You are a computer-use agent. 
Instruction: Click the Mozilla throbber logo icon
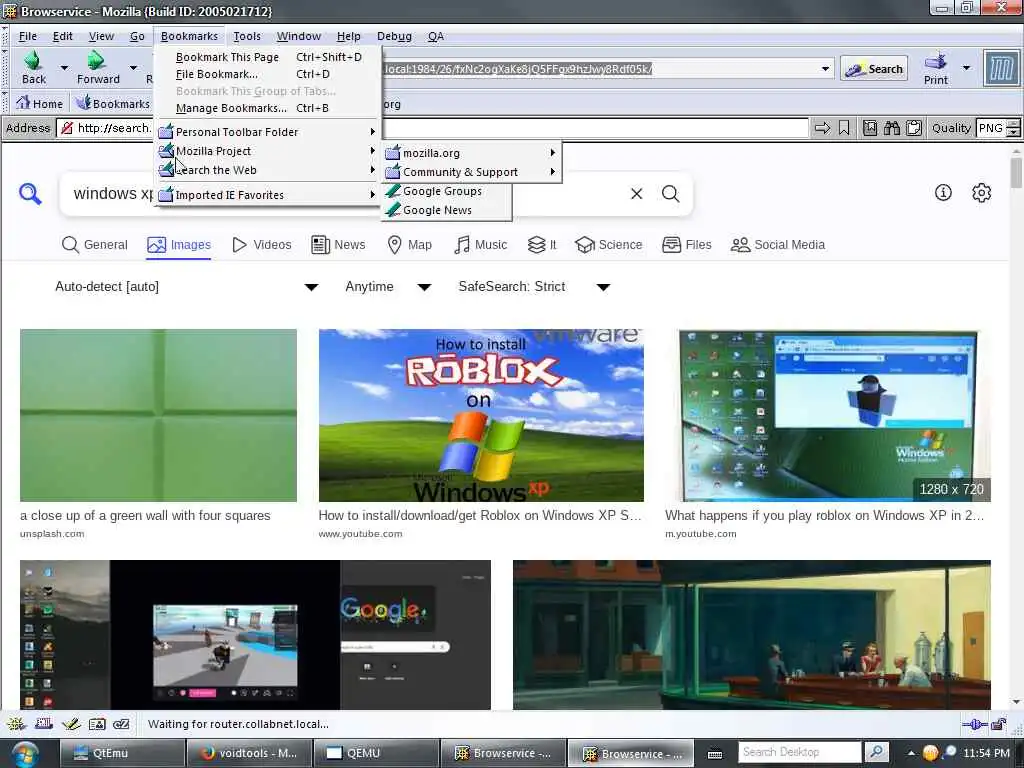[x=1001, y=68]
